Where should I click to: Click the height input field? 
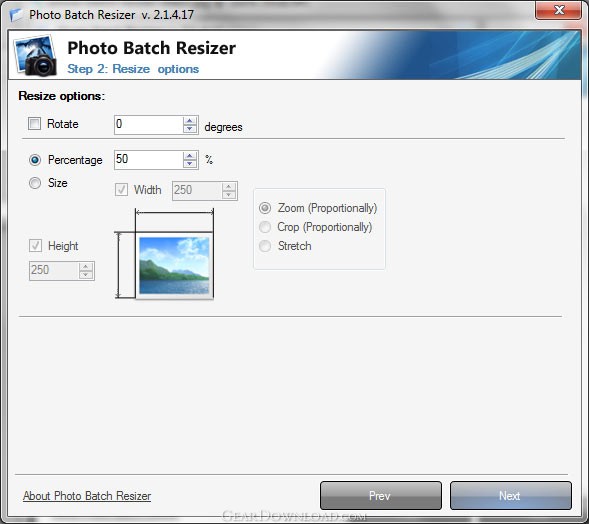point(54,271)
